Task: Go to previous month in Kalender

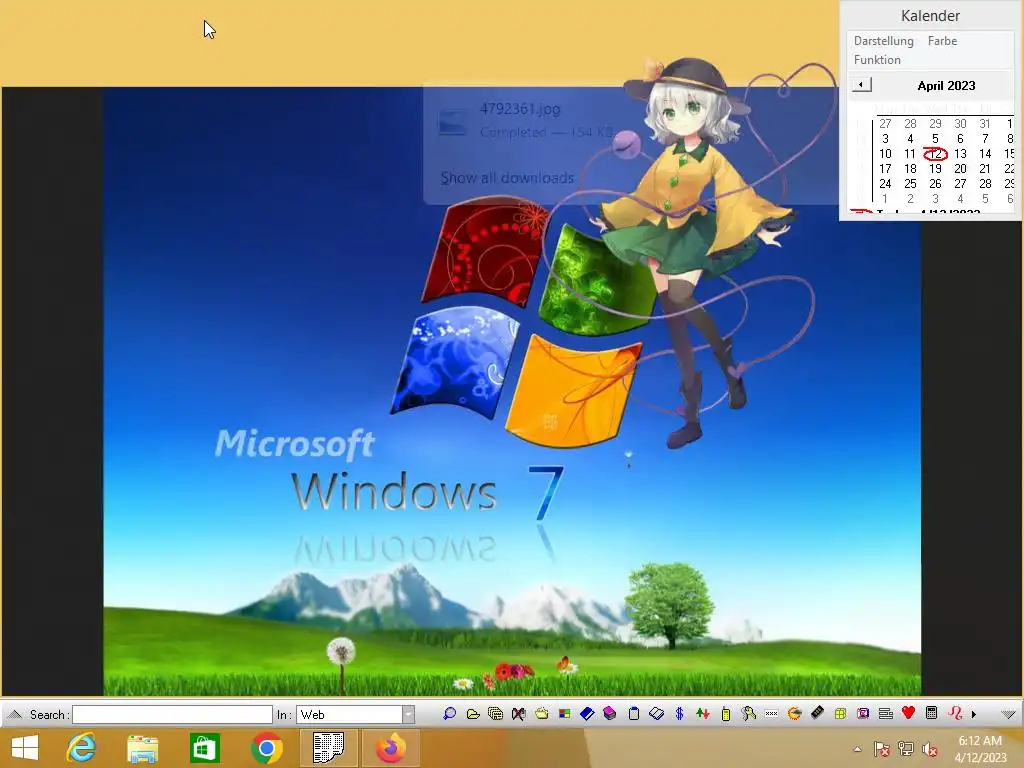Action: pos(861,85)
